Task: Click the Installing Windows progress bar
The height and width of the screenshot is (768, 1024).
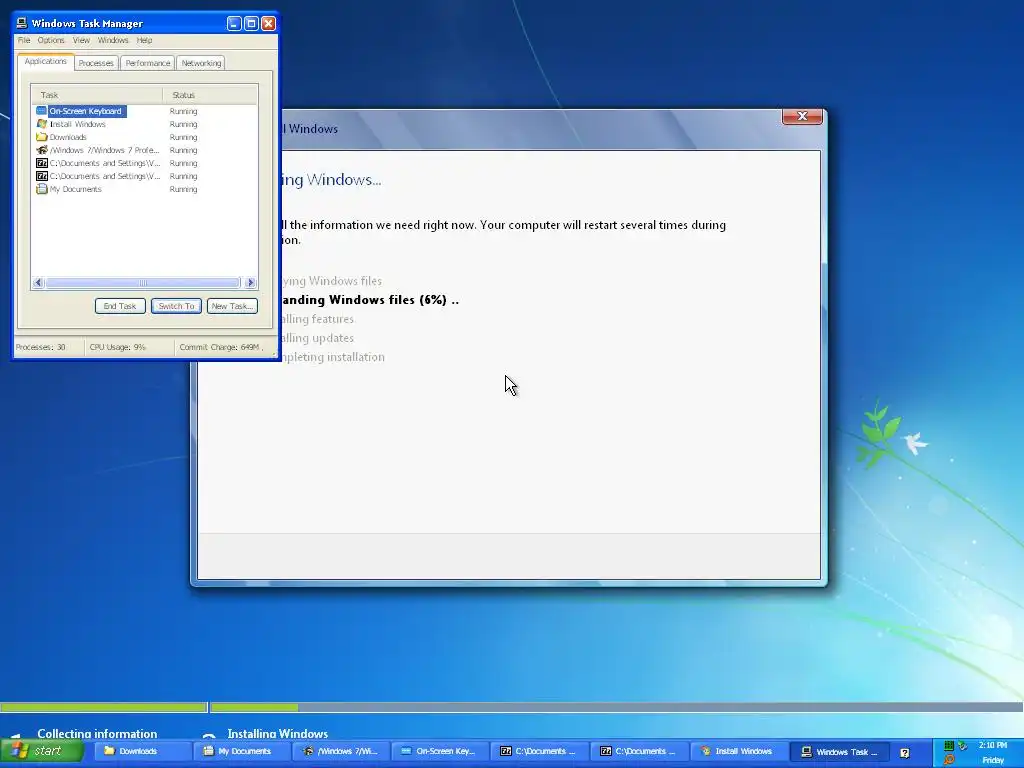Action: [x=616, y=707]
